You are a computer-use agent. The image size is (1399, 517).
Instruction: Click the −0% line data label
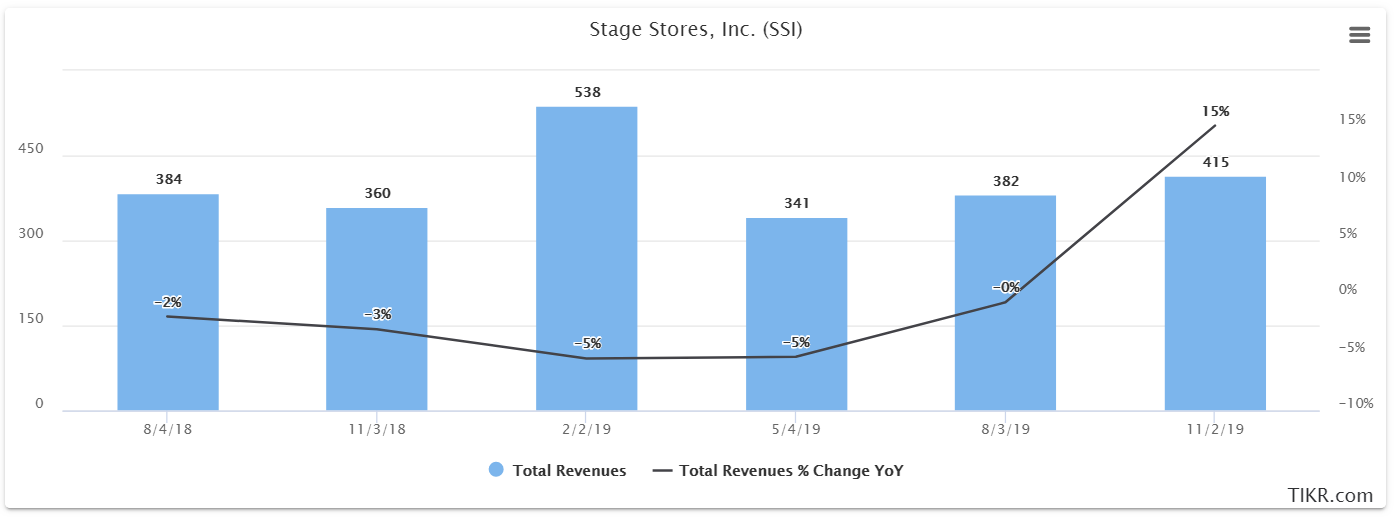click(x=1006, y=287)
